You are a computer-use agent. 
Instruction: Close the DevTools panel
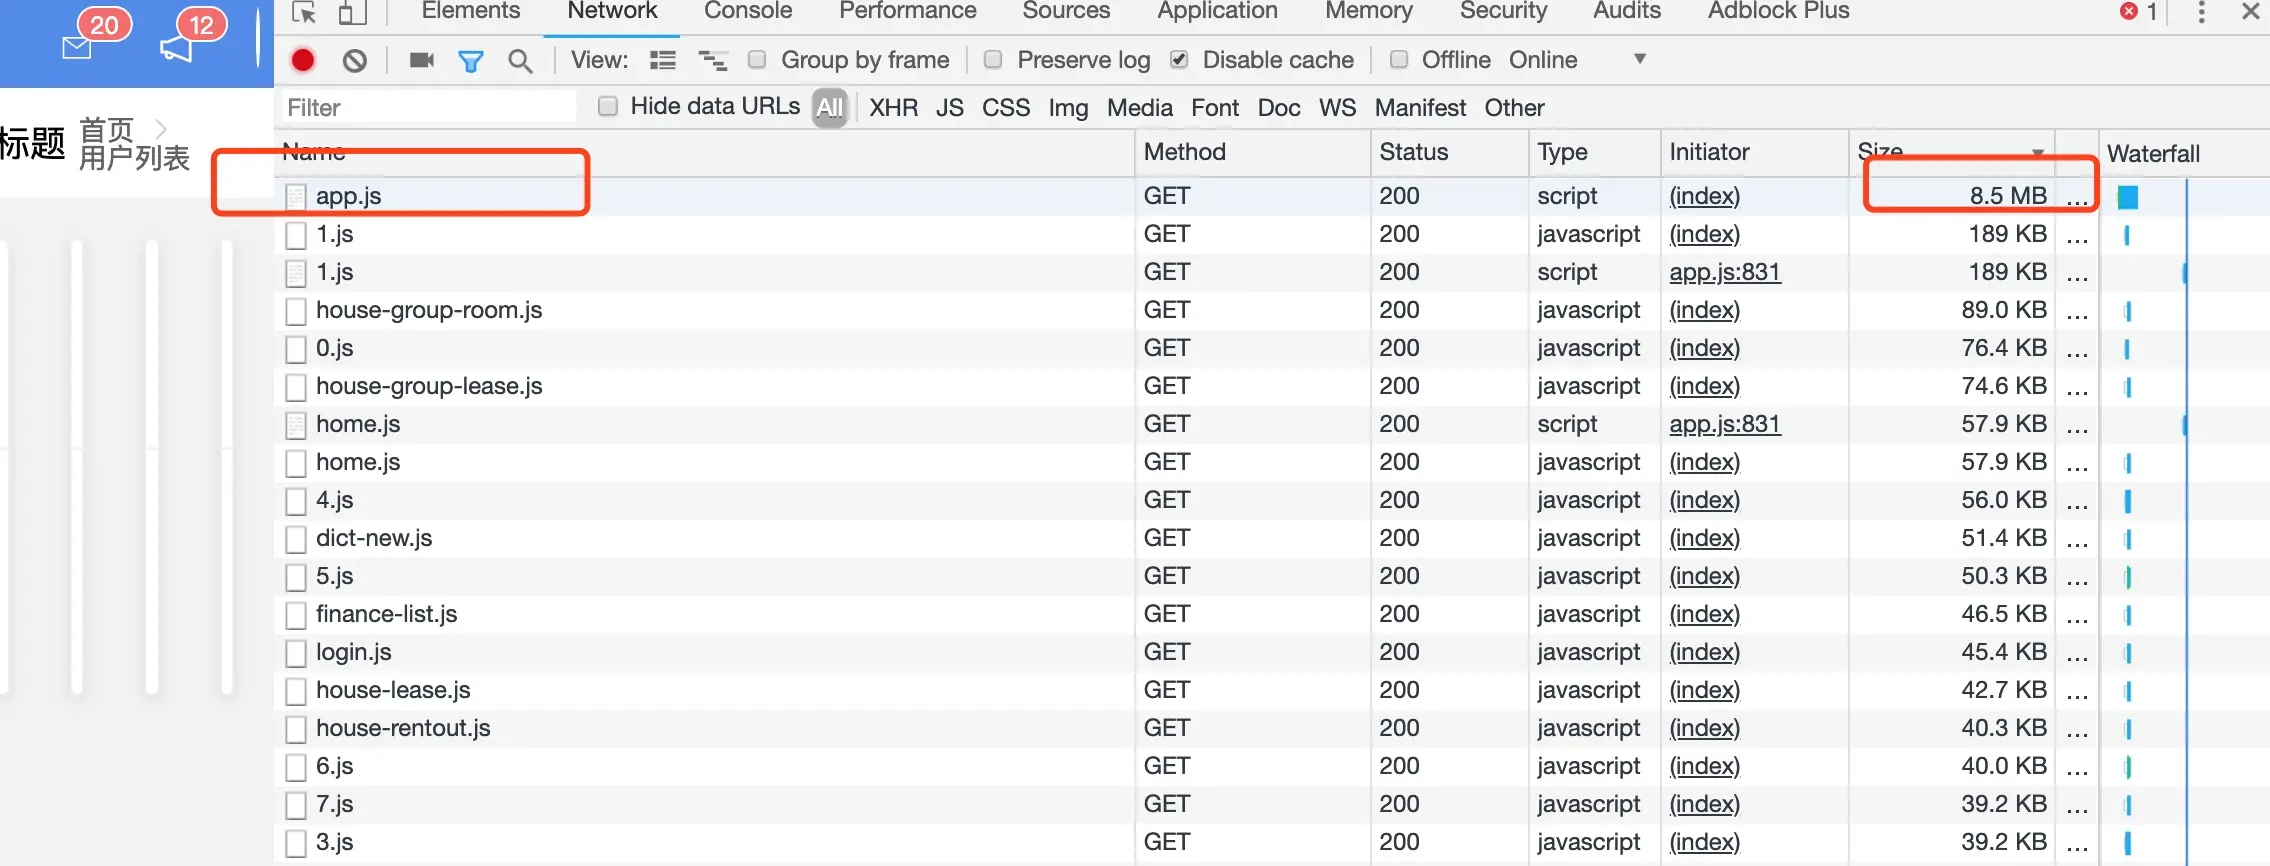(x=2250, y=11)
